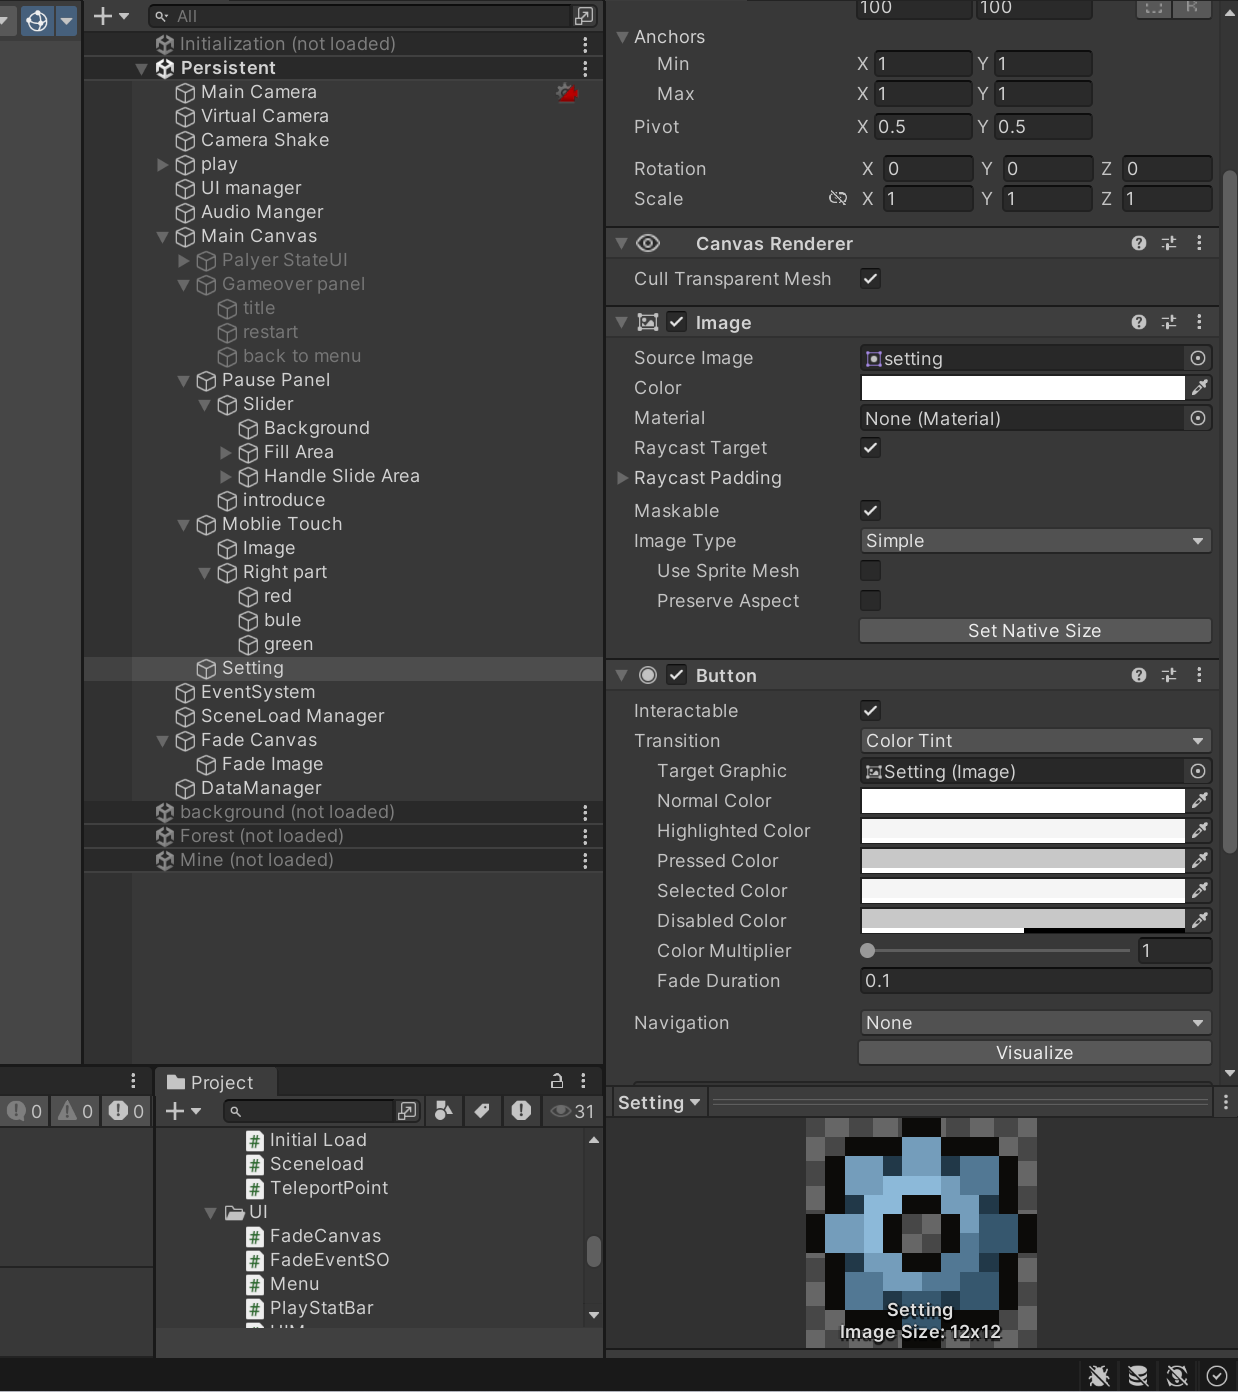This screenshot has height=1392, width=1239.
Task: Toggle console error count filter
Action: [126, 1111]
